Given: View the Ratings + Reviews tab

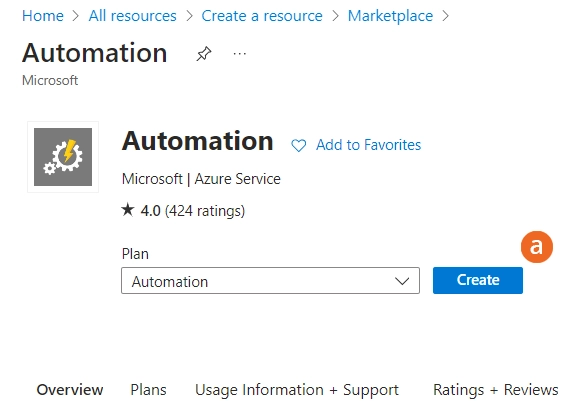Looking at the screenshot, I should (x=496, y=390).
